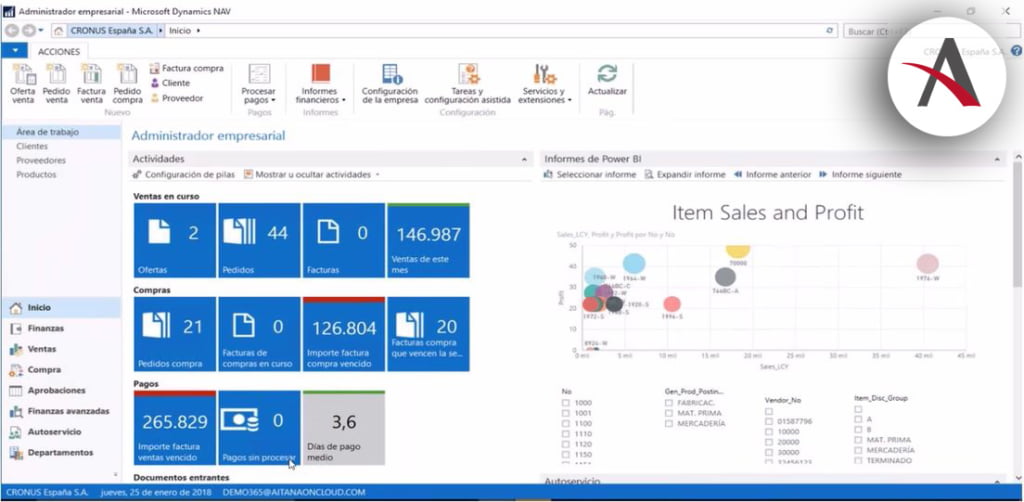Open the Finanzas avanzadas section
1024x502 pixels.
[x=61, y=411]
